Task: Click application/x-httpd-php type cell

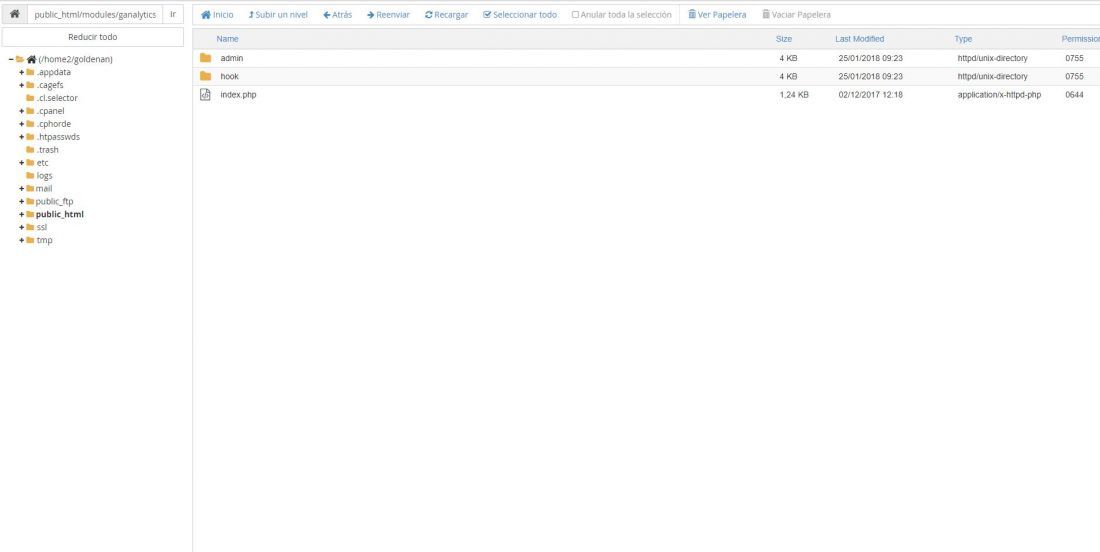Action: pyautogui.click(x=999, y=95)
